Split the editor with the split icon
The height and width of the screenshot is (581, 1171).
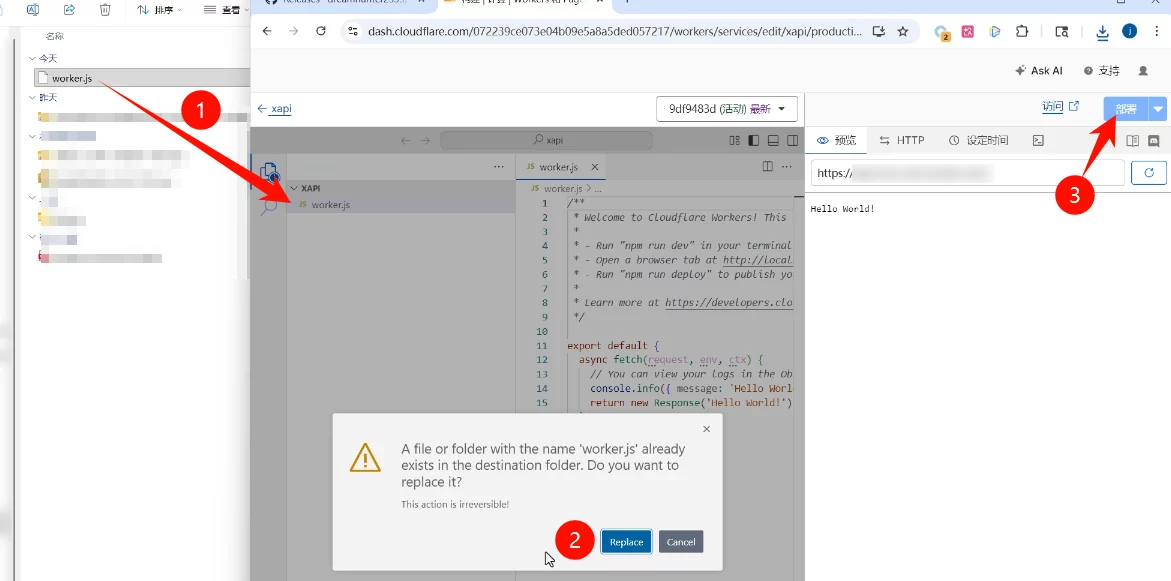coord(768,166)
